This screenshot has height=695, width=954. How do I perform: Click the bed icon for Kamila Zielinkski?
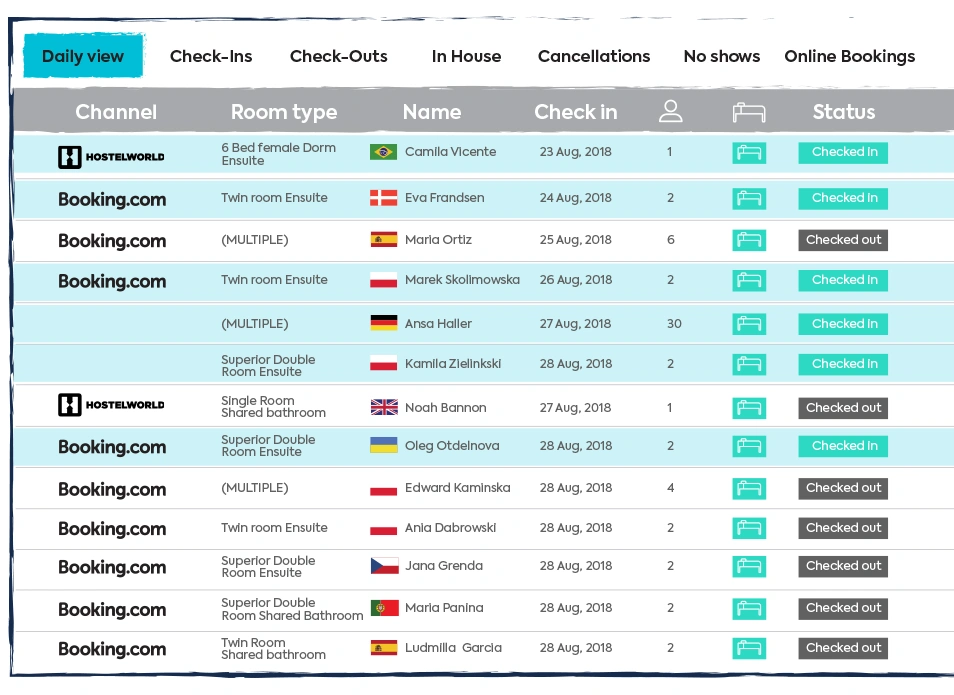pyautogui.click(x=749, y=365)
